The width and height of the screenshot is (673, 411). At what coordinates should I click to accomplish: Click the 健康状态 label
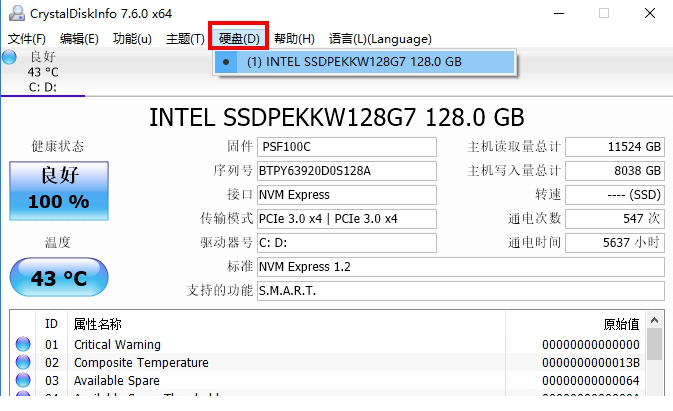(x=58, y=146)
